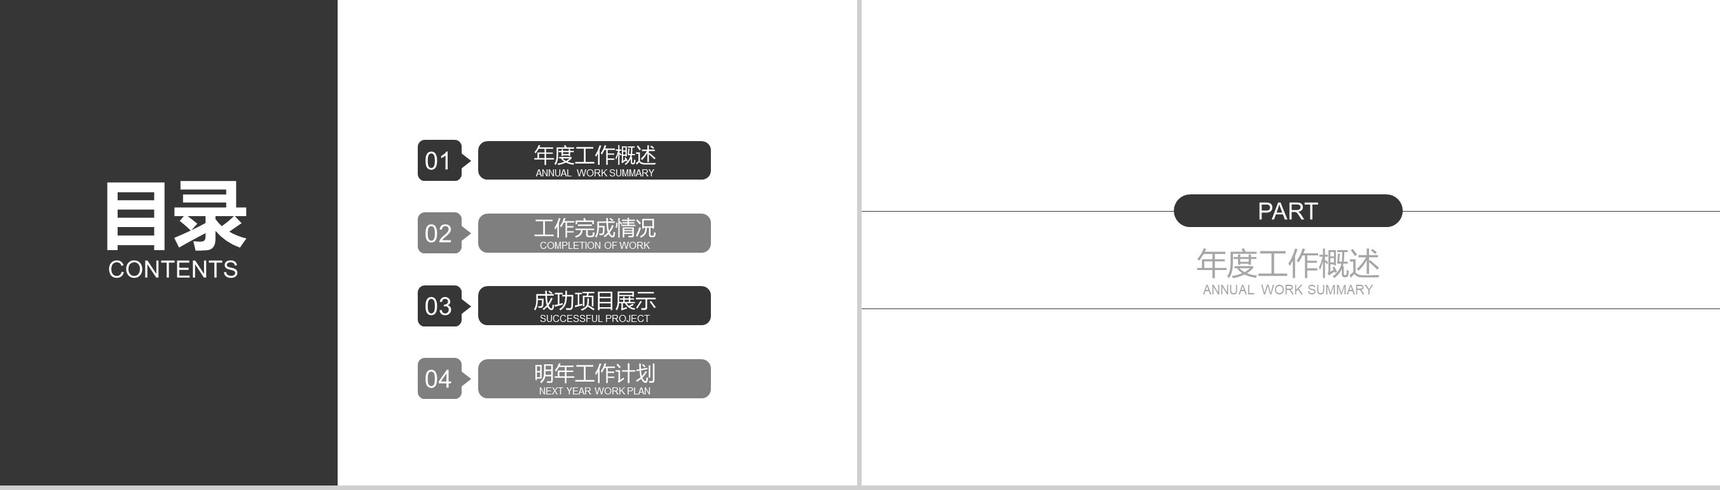The width and height of the screenshot is (1720, 490).
Task: Click the 01 number badge
Action: coord(439,161)
